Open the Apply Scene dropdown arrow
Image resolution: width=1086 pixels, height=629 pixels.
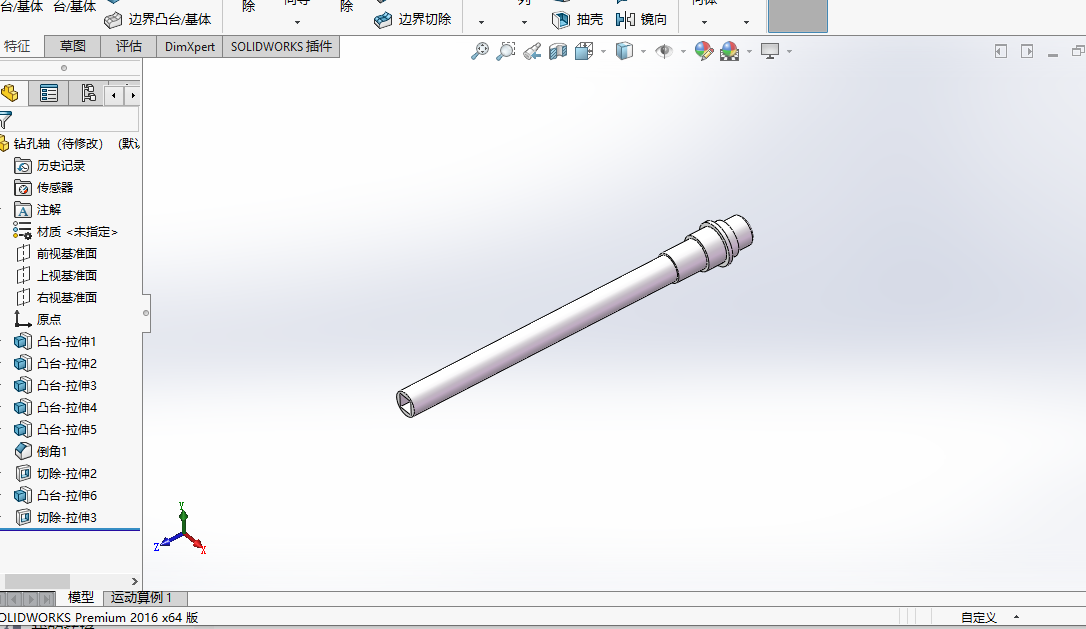click(x=749, y=51)
